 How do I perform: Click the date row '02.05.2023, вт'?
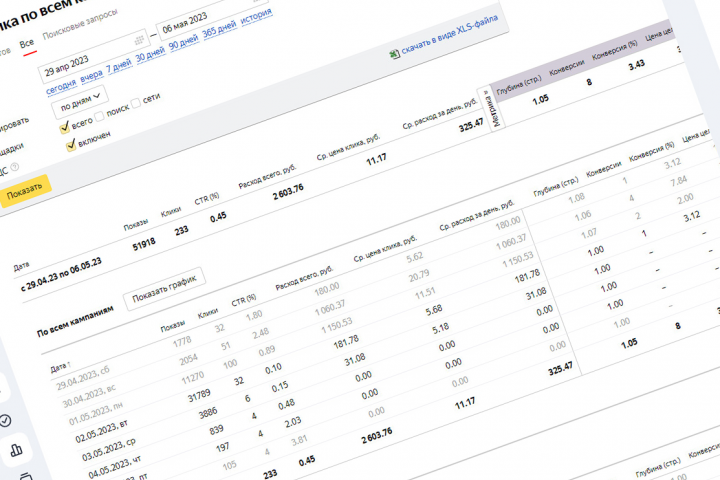[x=101, y=432]
